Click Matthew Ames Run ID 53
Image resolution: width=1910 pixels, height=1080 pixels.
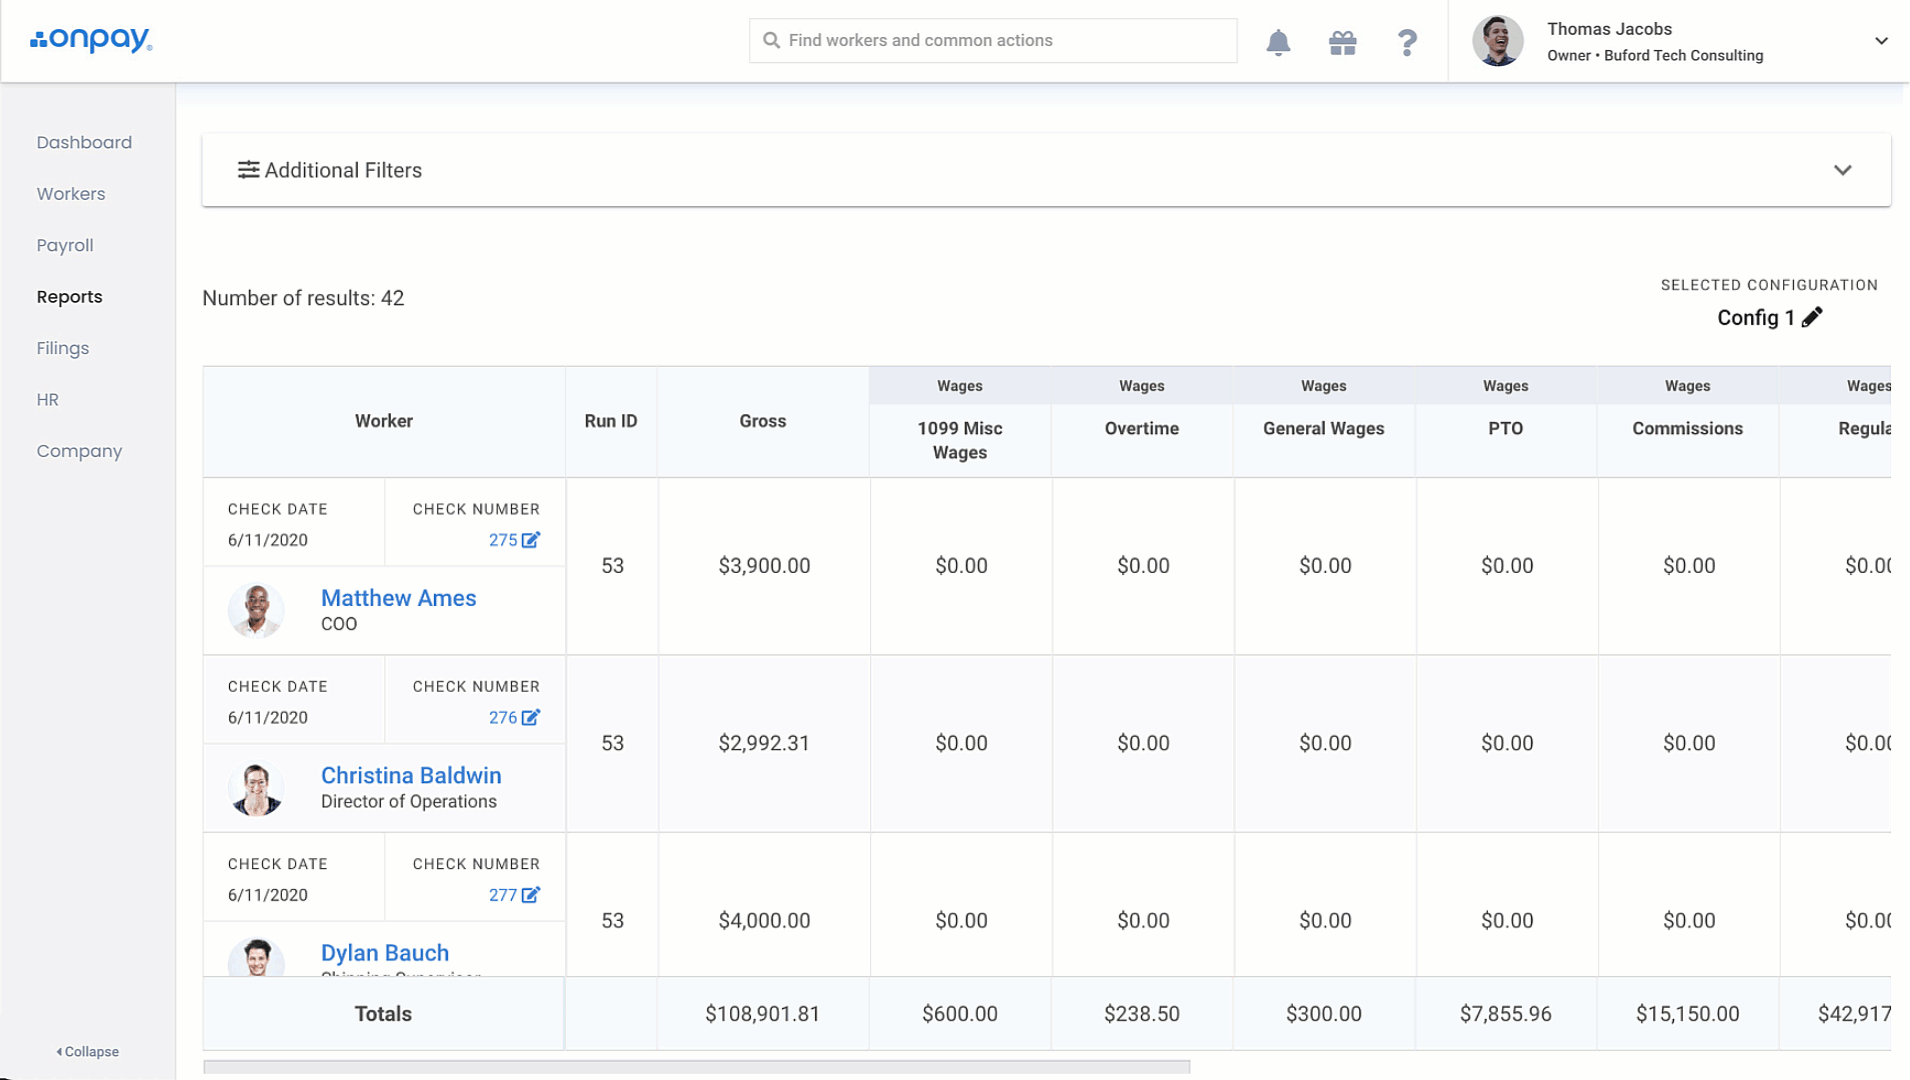[x=612, y=566]
